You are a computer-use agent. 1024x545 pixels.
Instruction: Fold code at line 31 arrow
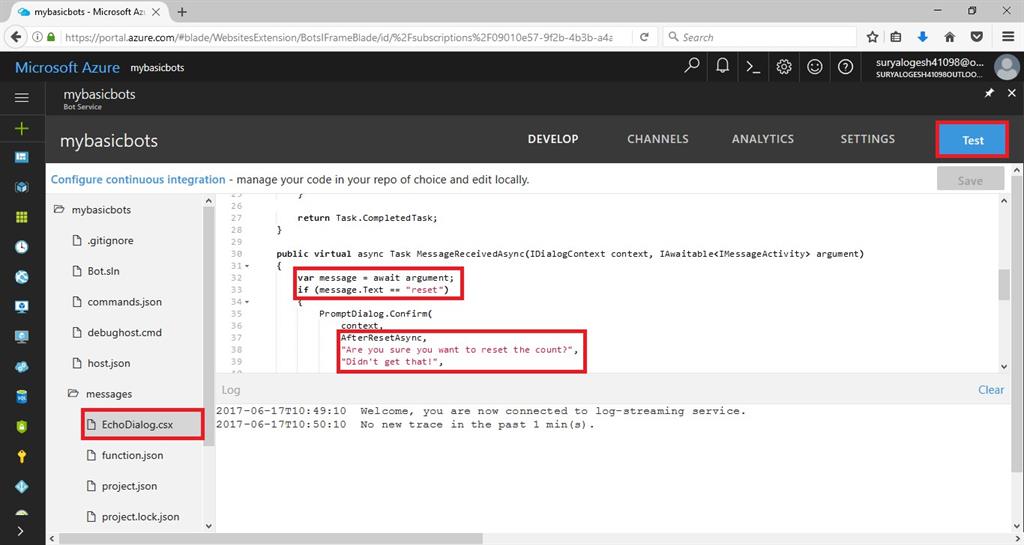[247, 266]
